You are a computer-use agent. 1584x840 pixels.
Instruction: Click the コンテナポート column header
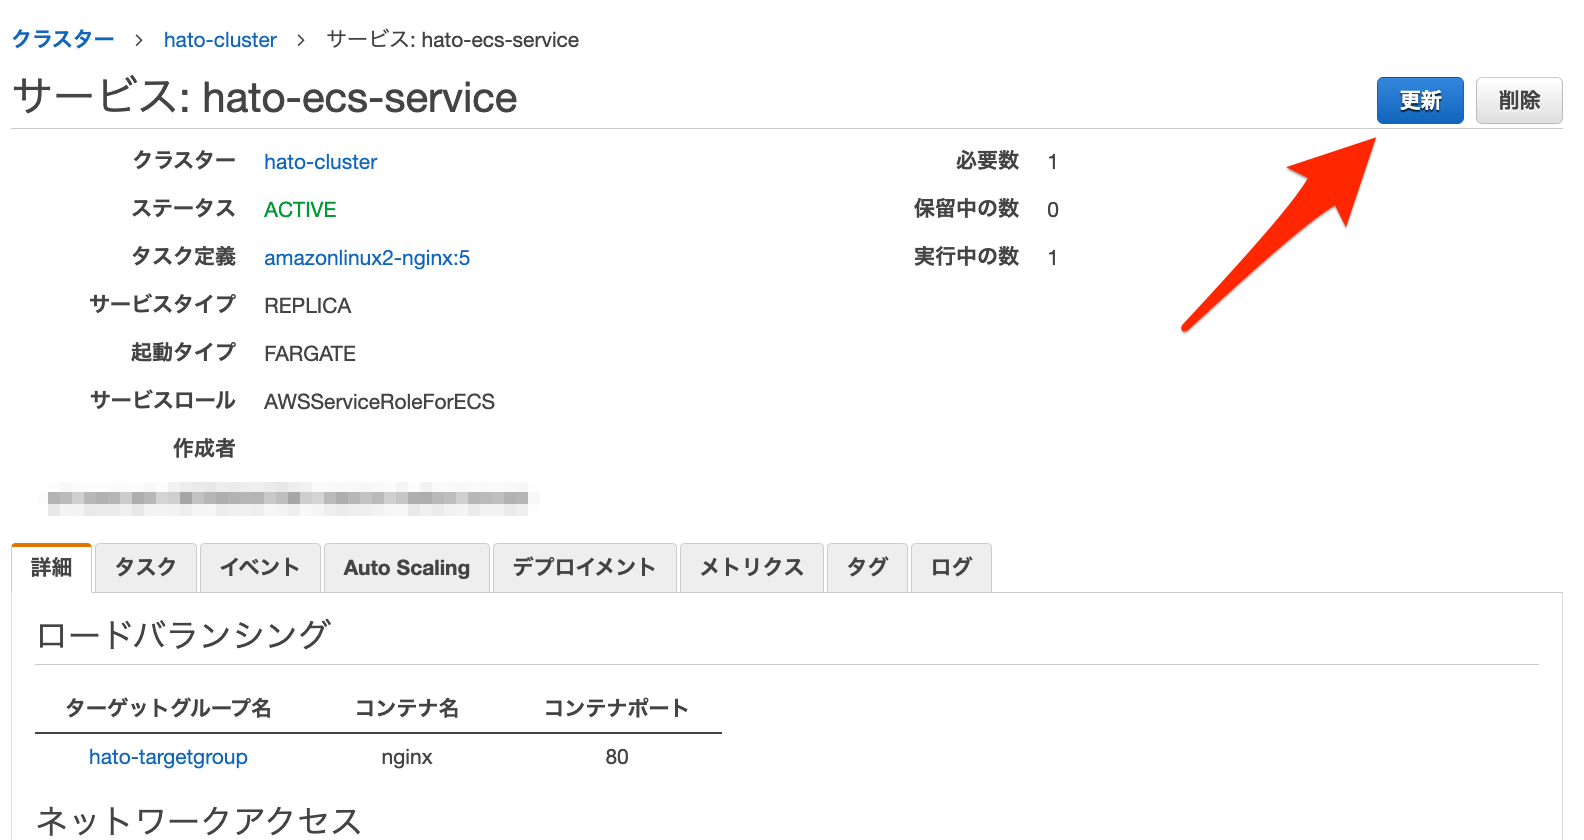(x=616, y=708)
